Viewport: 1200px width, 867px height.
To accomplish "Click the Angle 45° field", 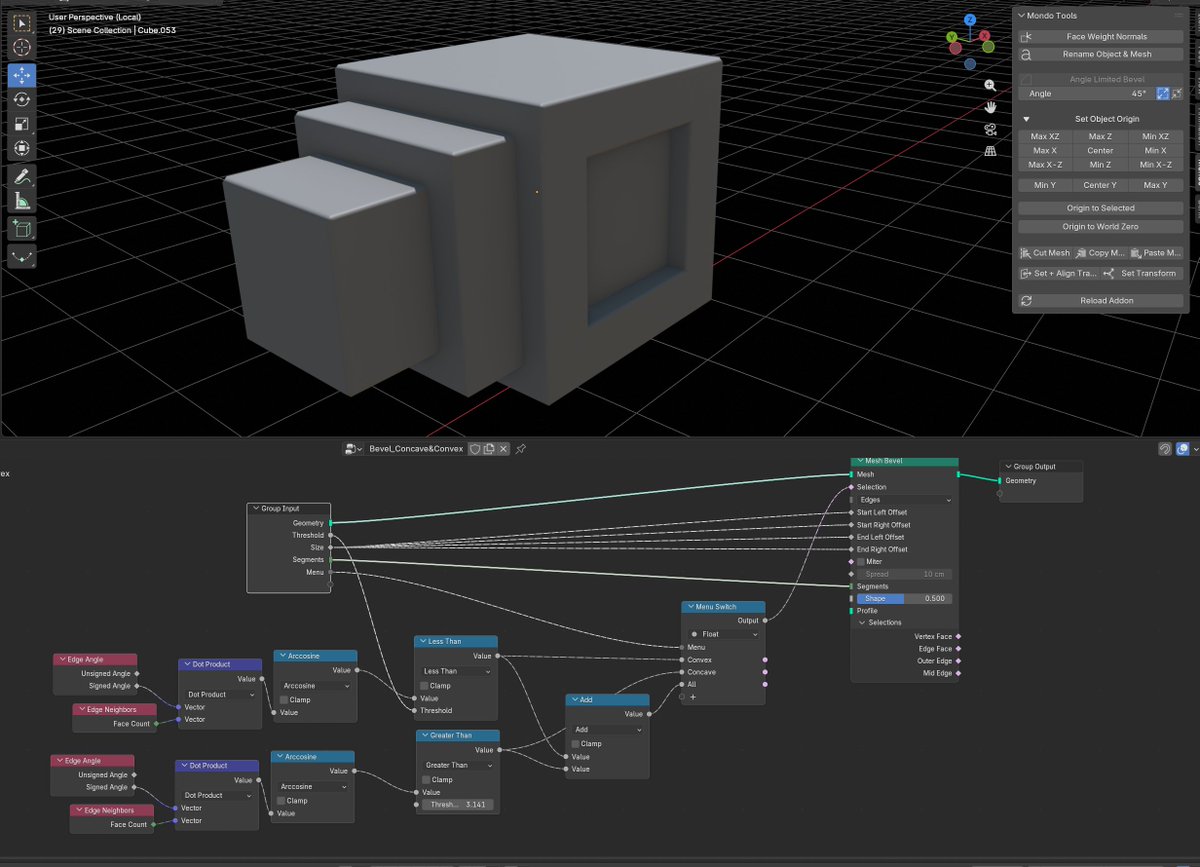I will click(1086, 93).
